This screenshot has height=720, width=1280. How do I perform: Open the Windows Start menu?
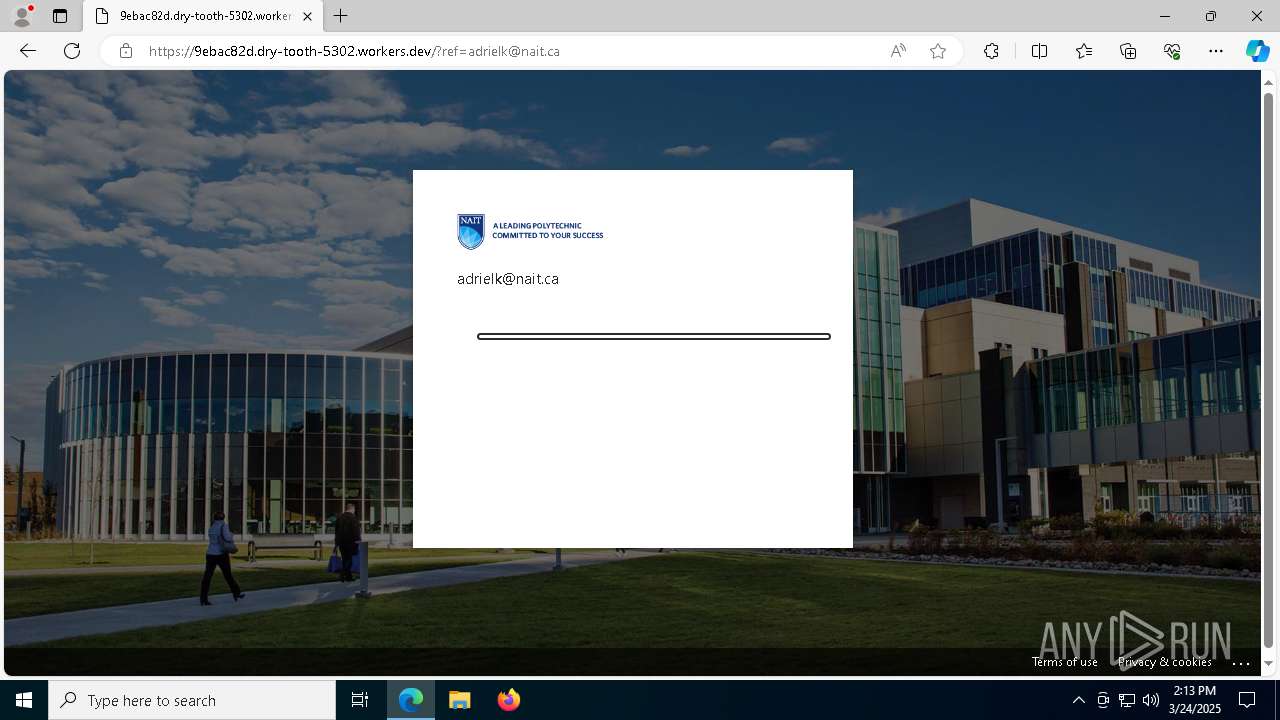pos(24,700)
